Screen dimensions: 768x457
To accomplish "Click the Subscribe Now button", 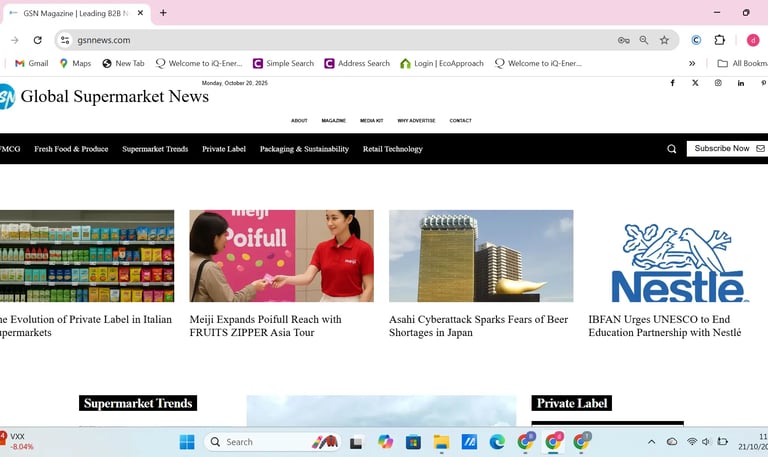I will point(727,148).
